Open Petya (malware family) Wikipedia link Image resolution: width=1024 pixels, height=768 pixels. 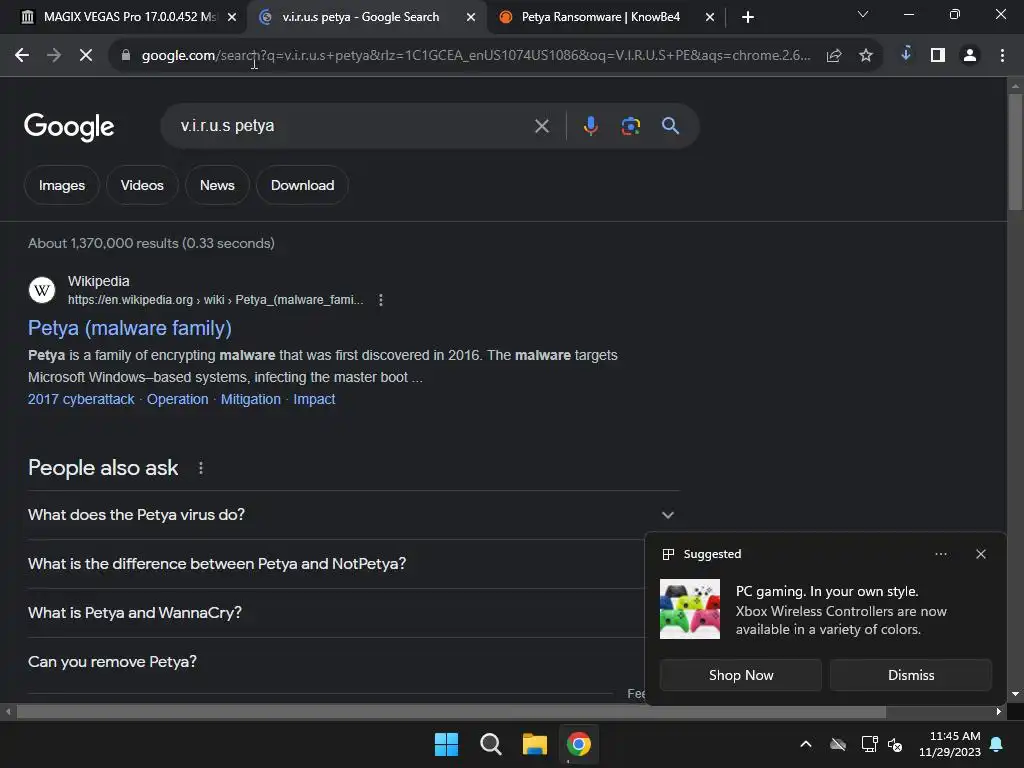[130, 328]
